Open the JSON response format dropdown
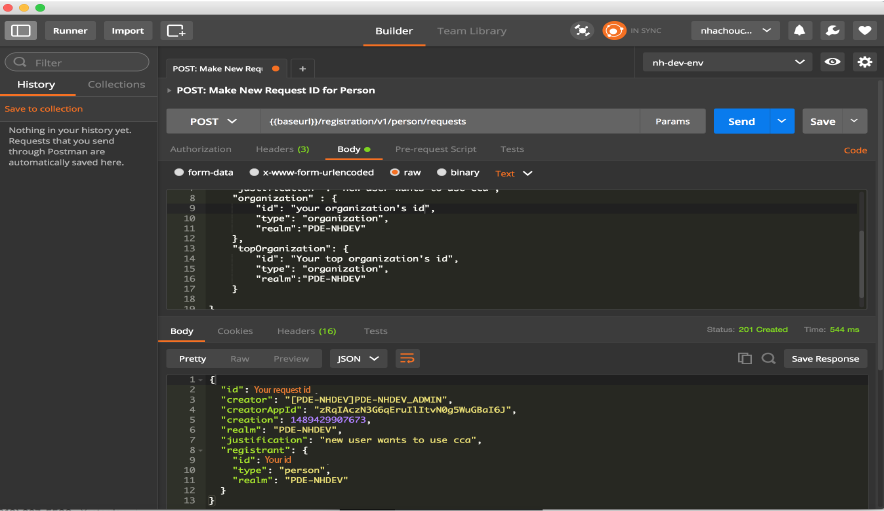The height and width of the screenshot is (511, 884). (x=358, y=358)
